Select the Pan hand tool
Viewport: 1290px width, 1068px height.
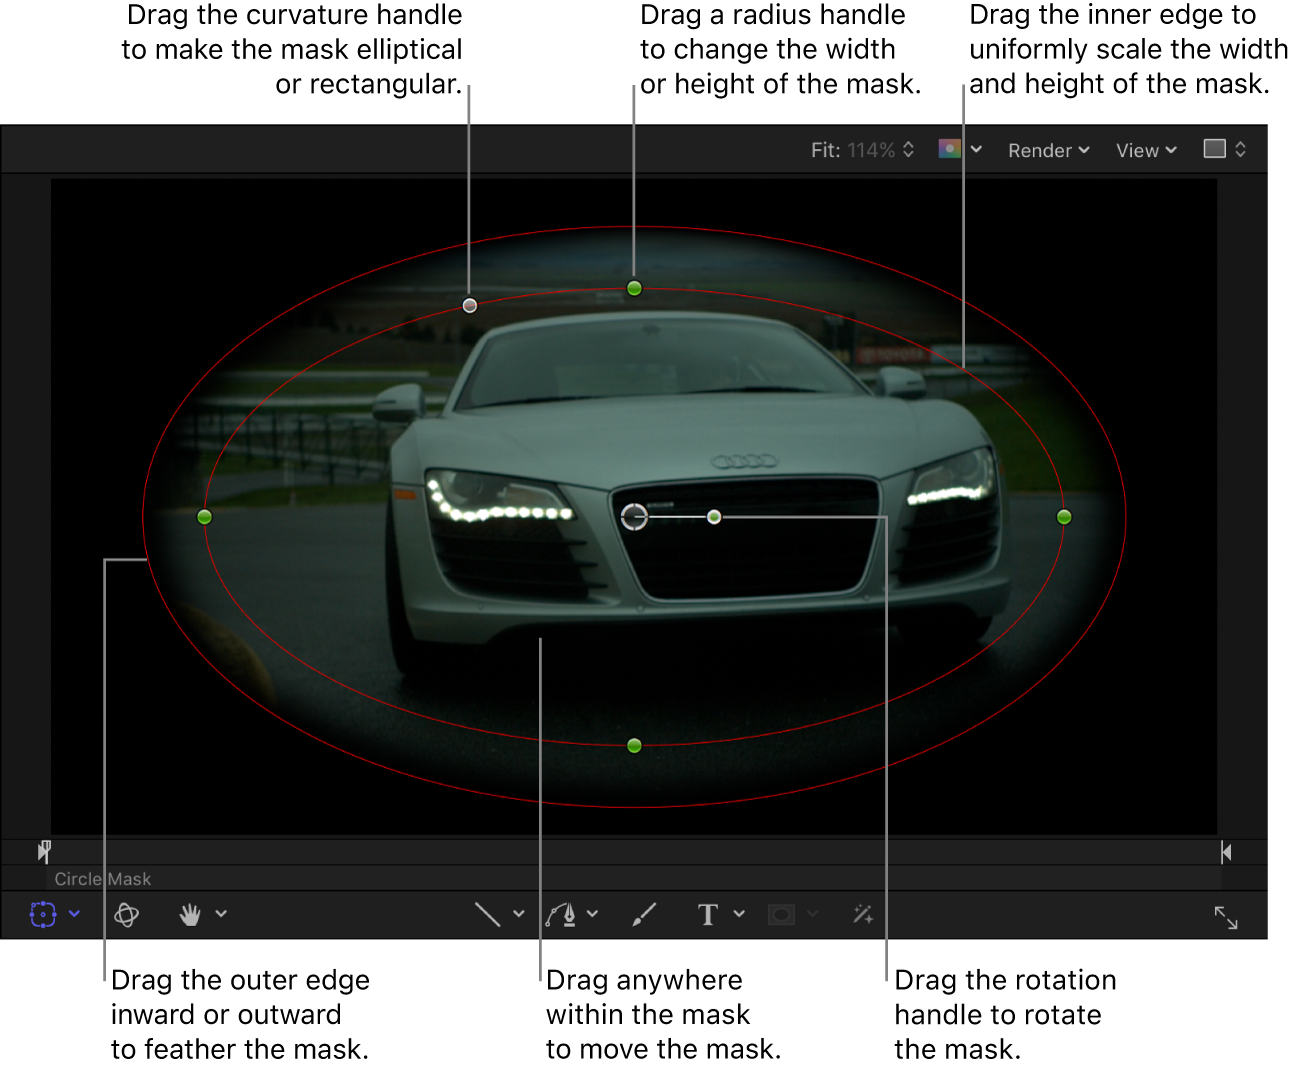190,913
